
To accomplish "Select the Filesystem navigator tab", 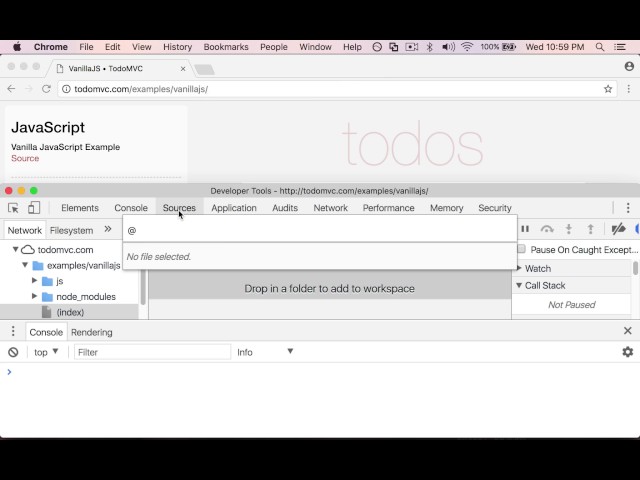I will 71,230.
